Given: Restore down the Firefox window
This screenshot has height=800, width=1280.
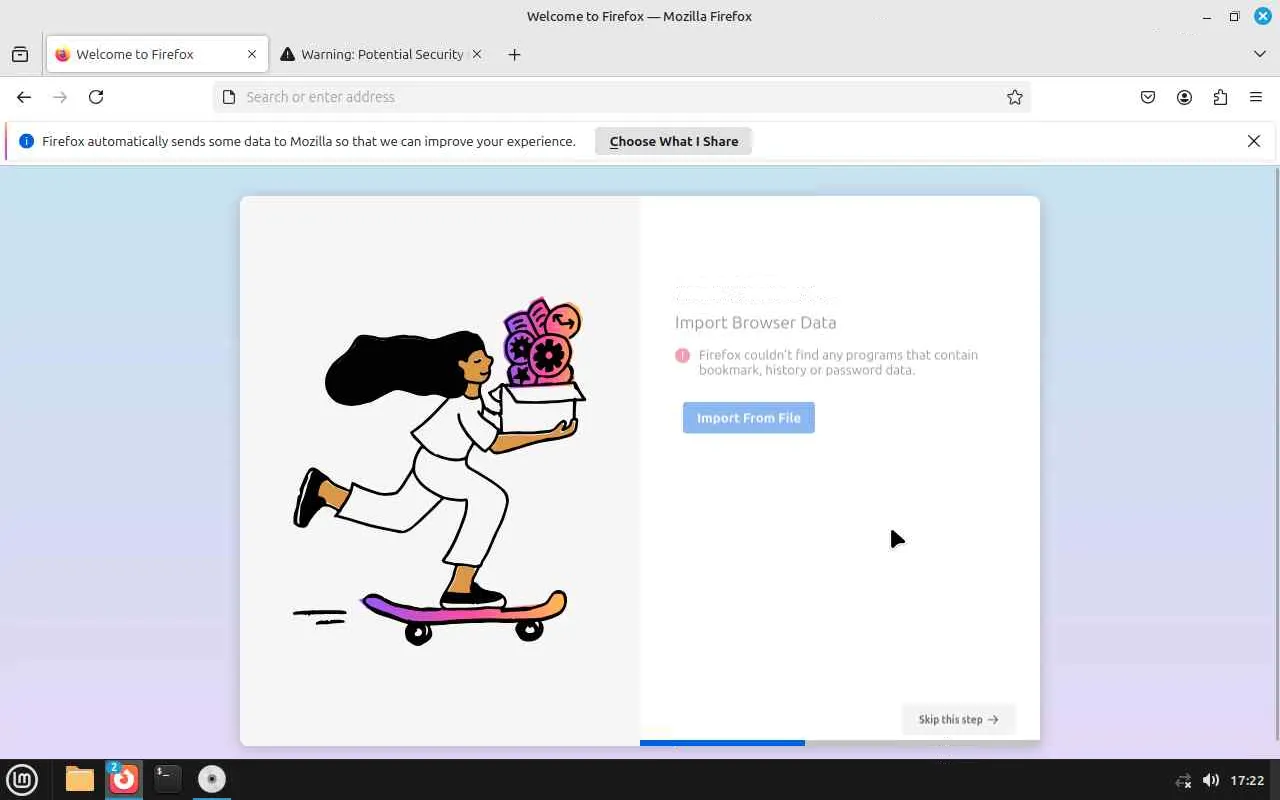Looking at the screenshot, I should (1235, 16).
